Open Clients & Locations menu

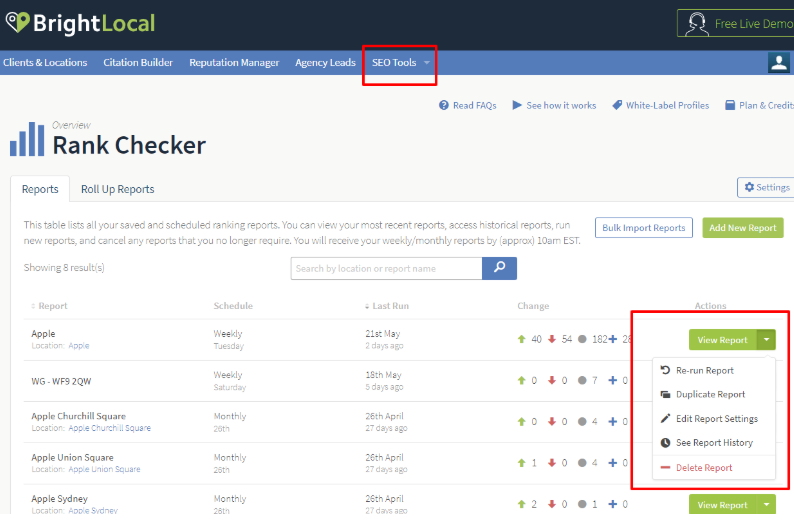(x=45, y=62)
